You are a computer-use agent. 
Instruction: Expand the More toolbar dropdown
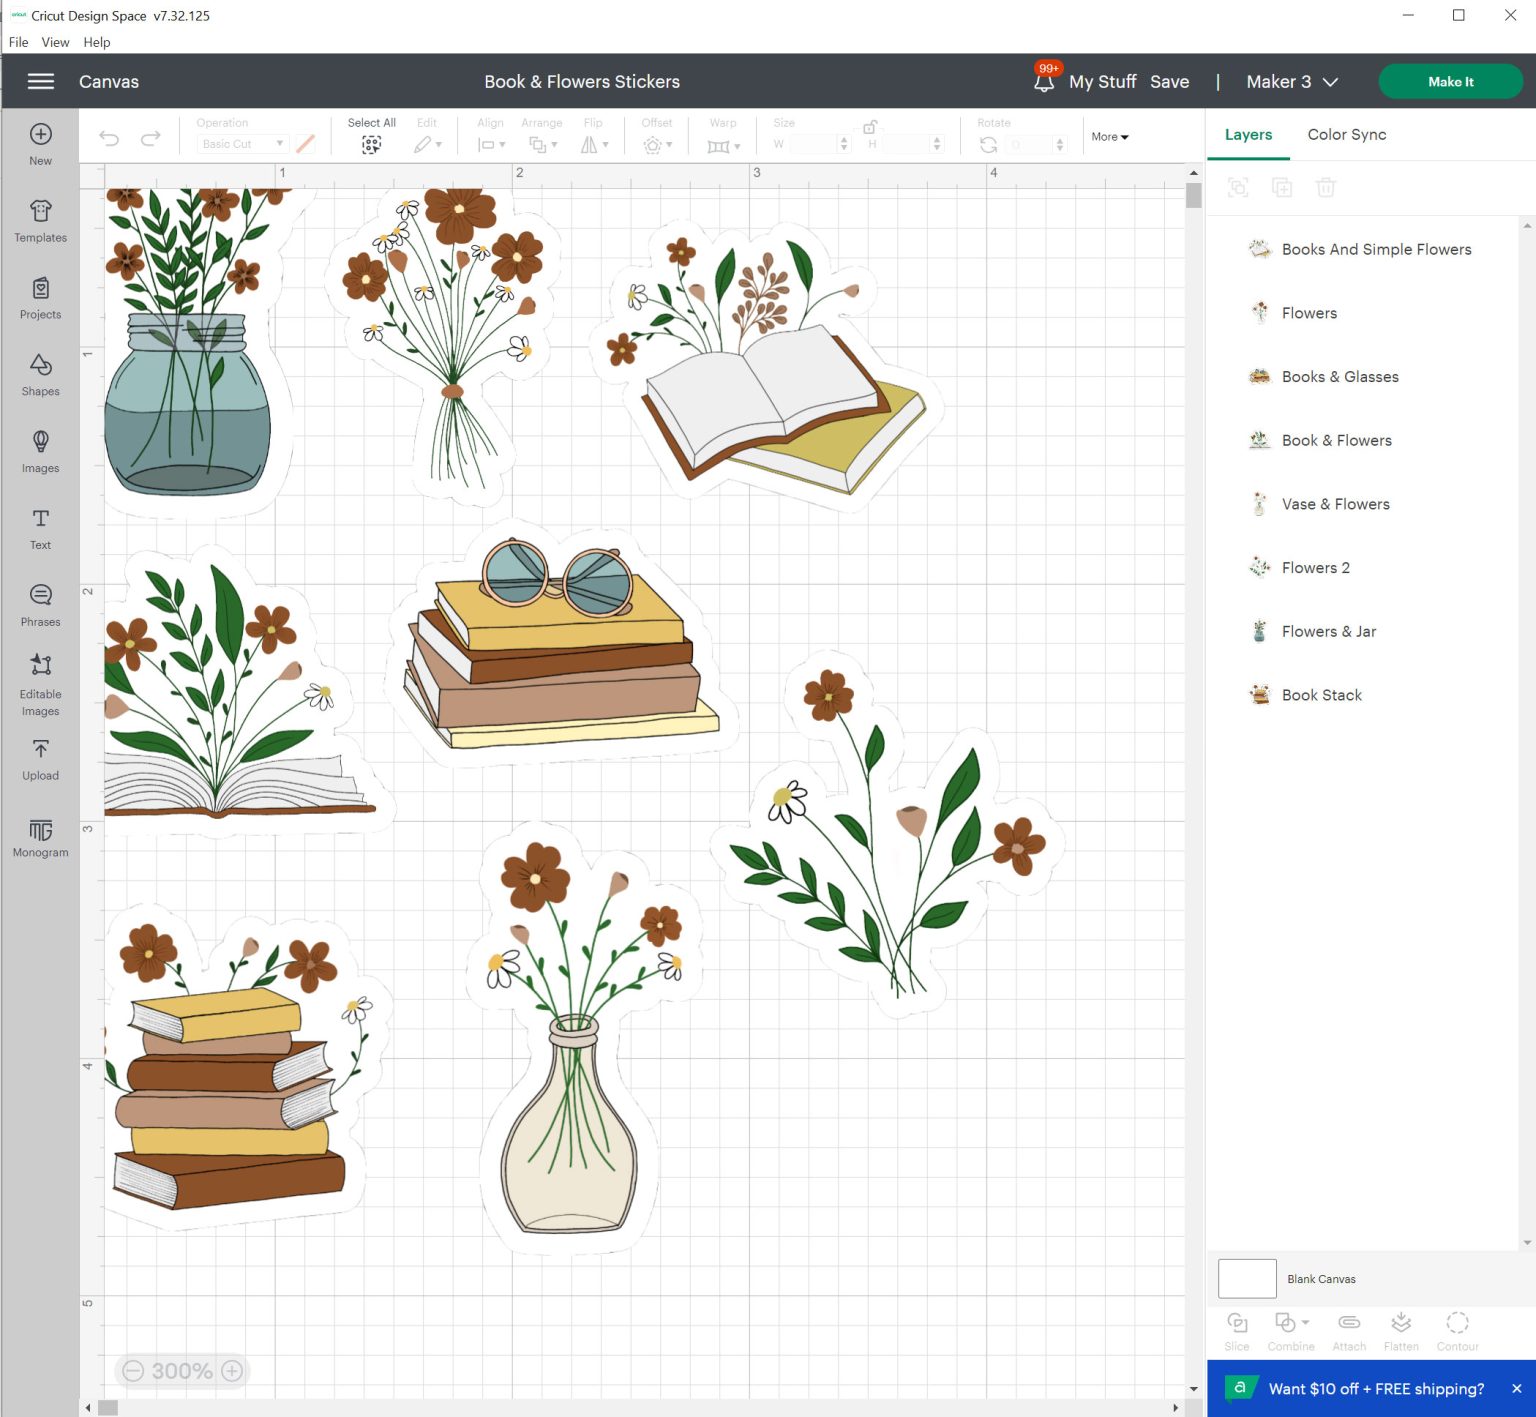pyautogui.click(x=1110, y=137)
